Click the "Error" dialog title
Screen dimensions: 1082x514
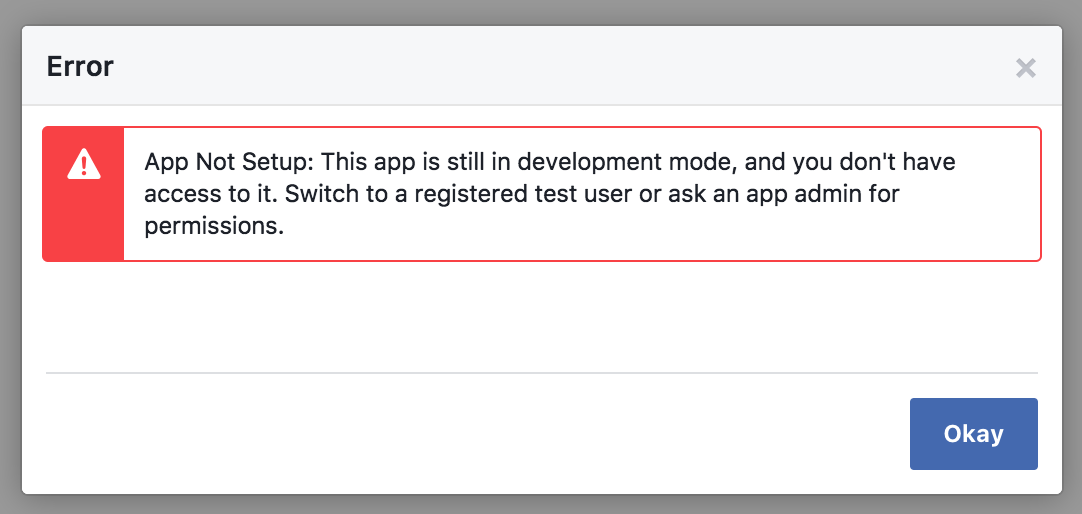(x=80, y=67)
